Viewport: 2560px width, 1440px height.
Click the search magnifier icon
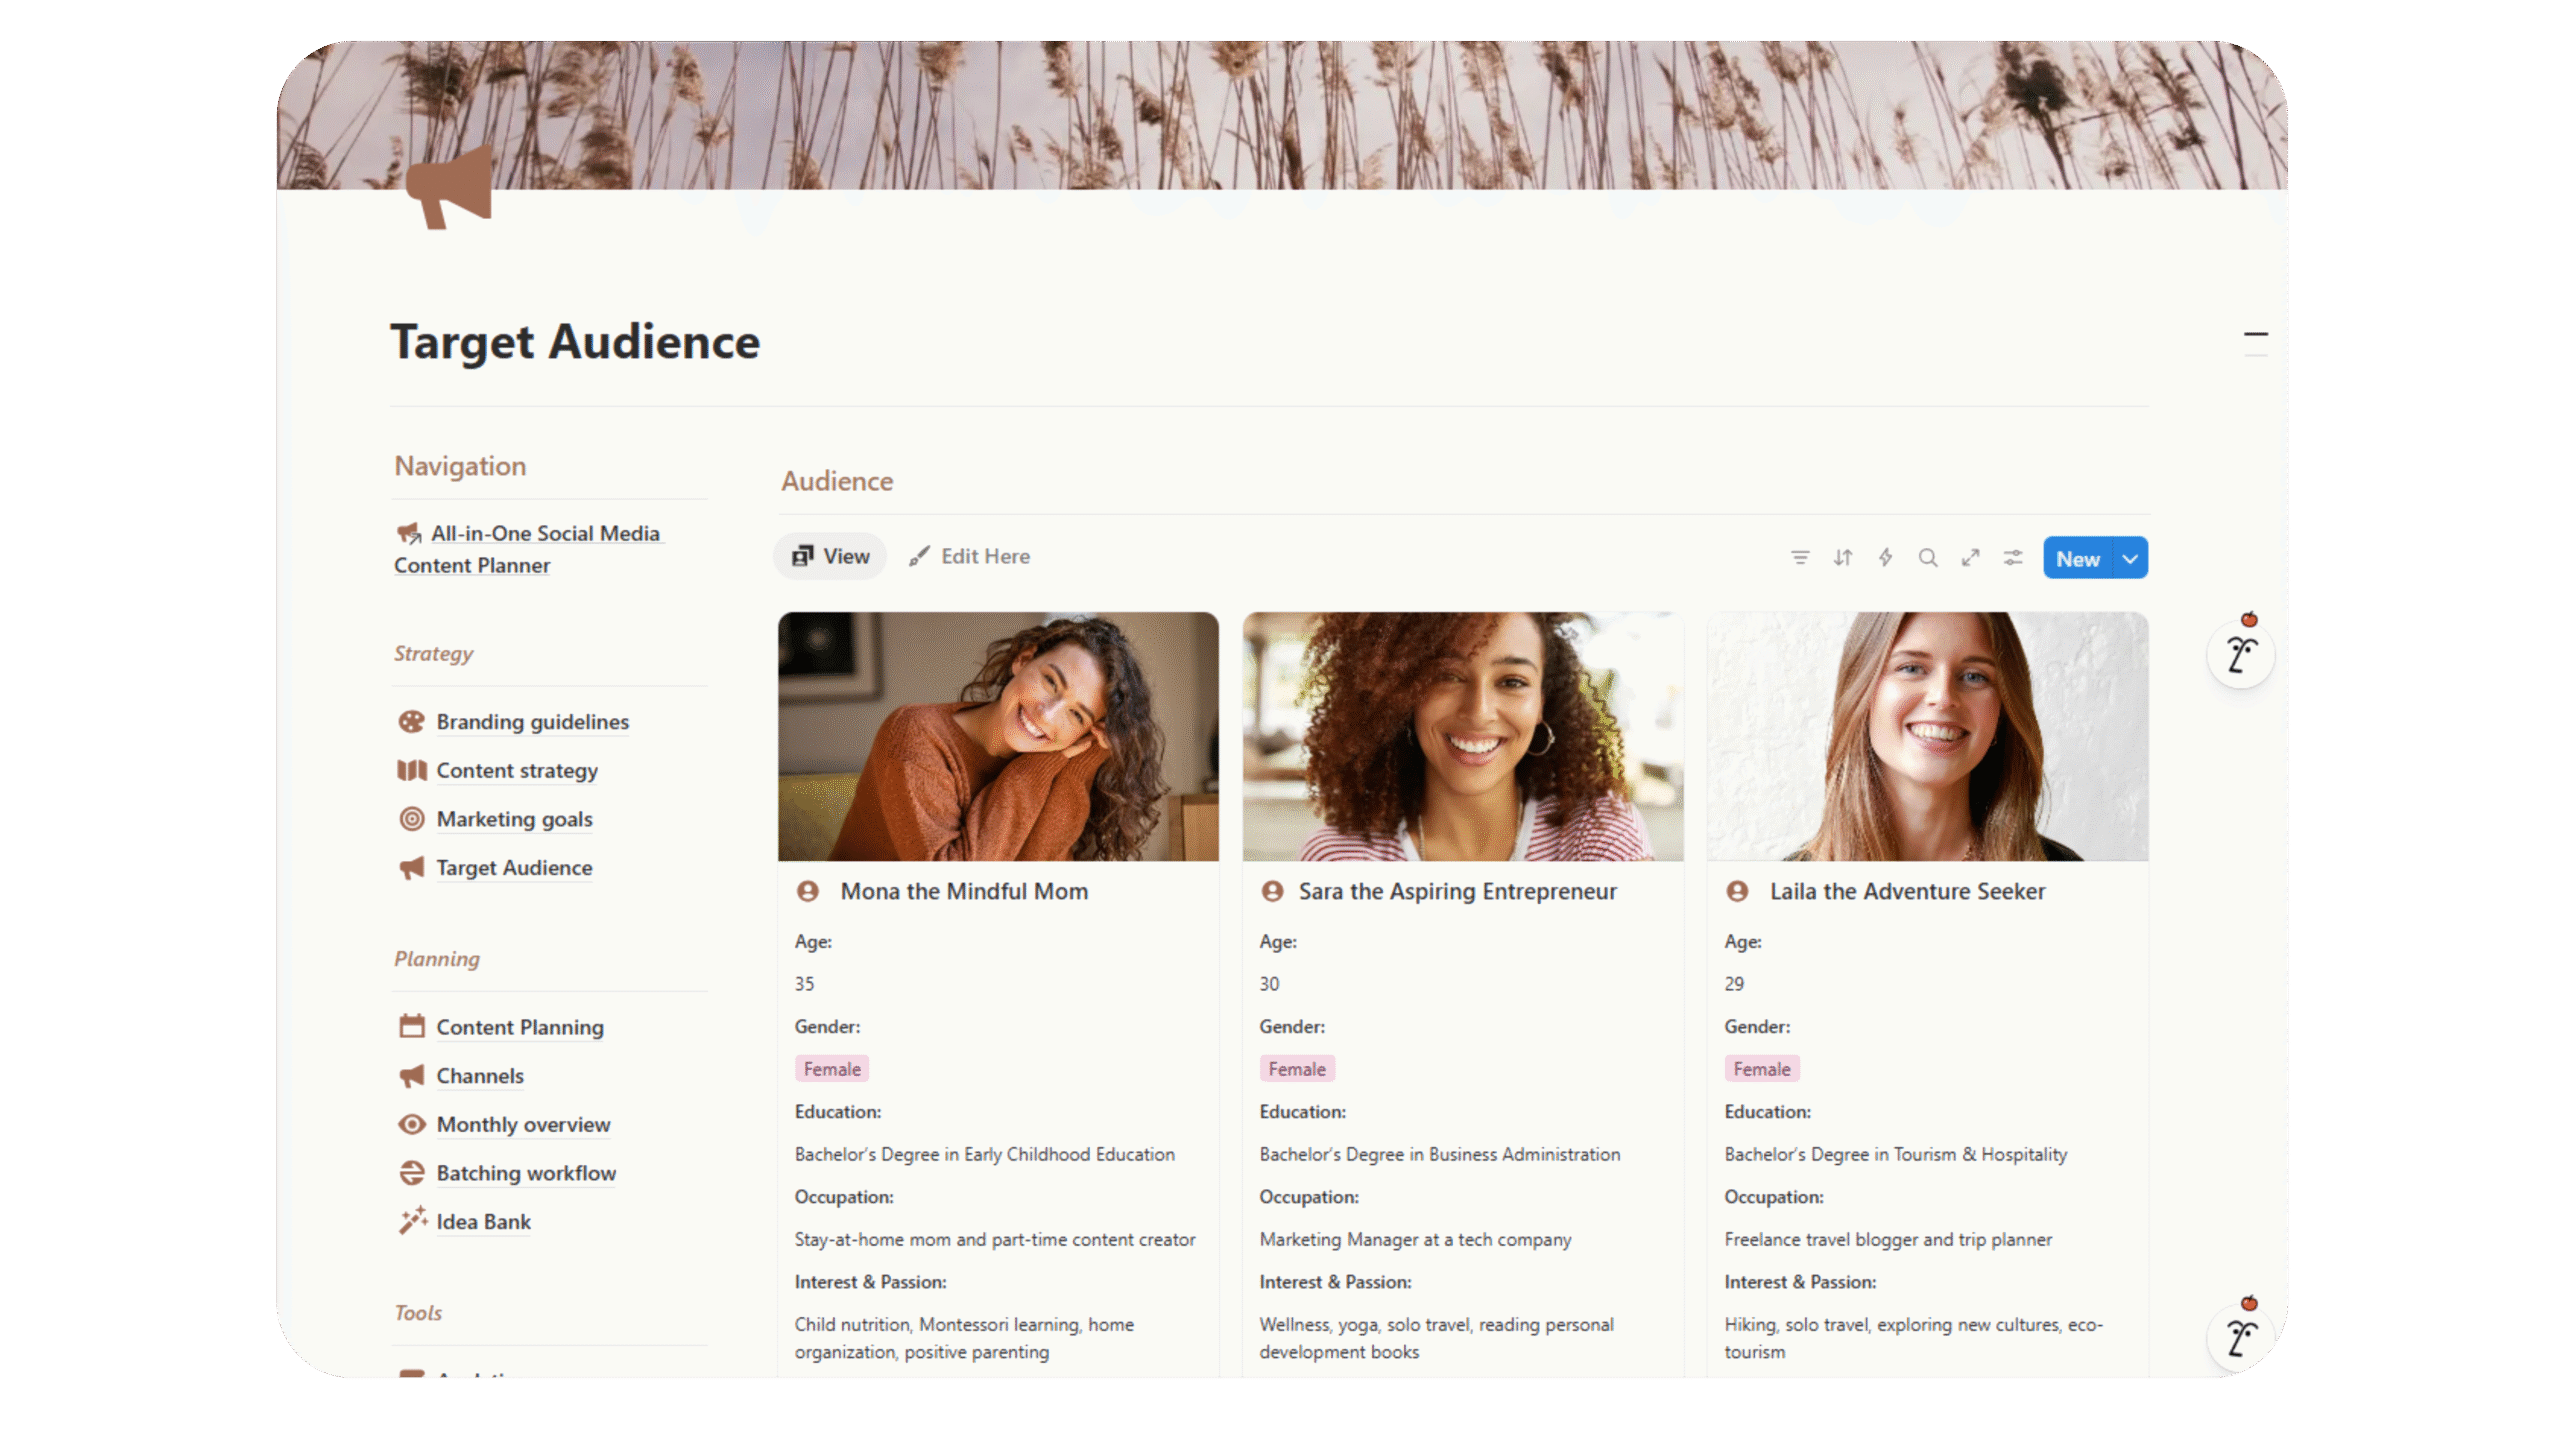[1928, 558]
